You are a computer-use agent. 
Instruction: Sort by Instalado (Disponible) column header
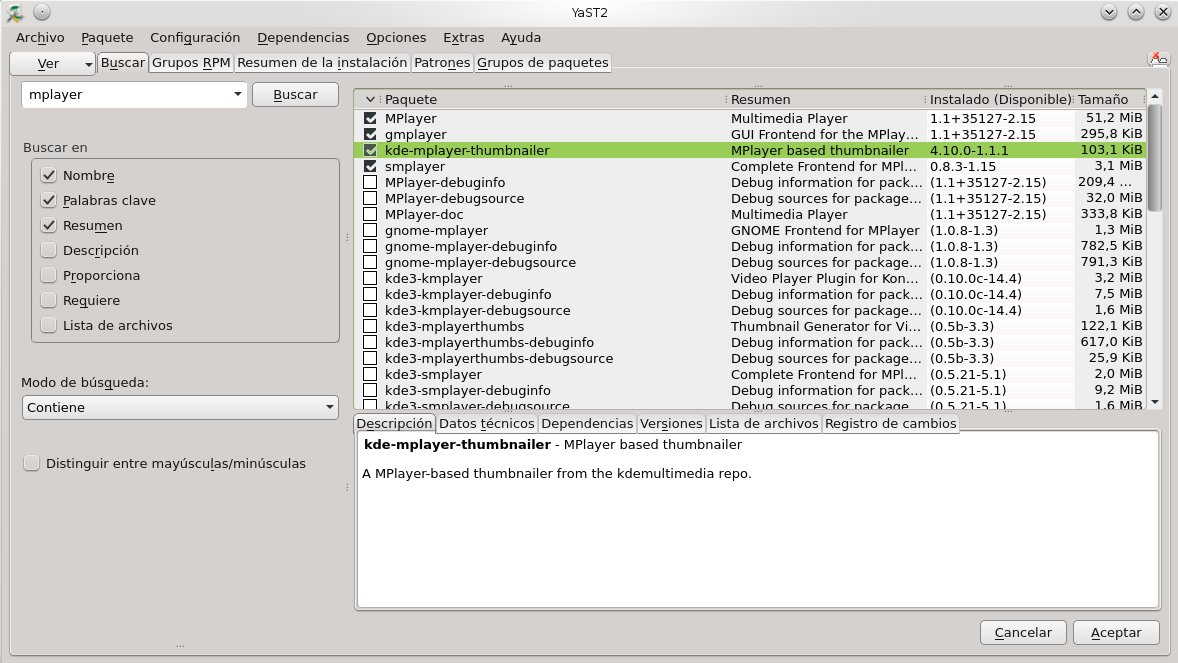[1000, 99]
